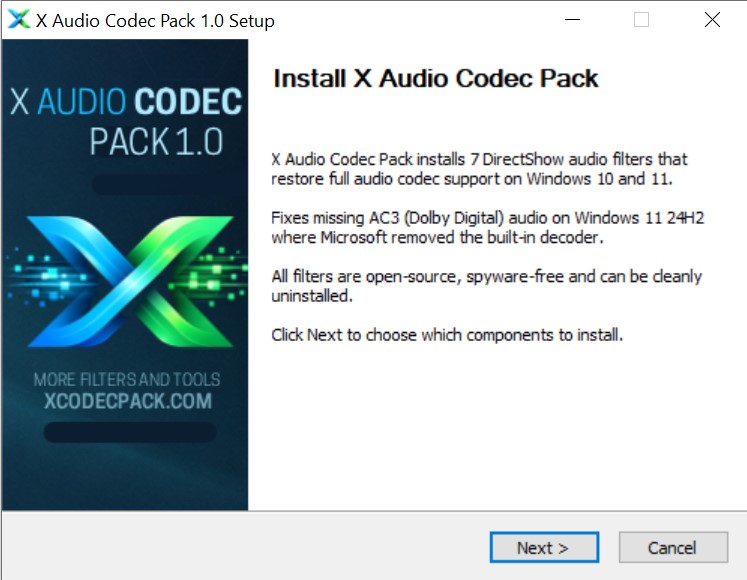Click the 'Click Next to choose' instruction line
This screenshot has height=580, width=747.
tap(447, 335)
